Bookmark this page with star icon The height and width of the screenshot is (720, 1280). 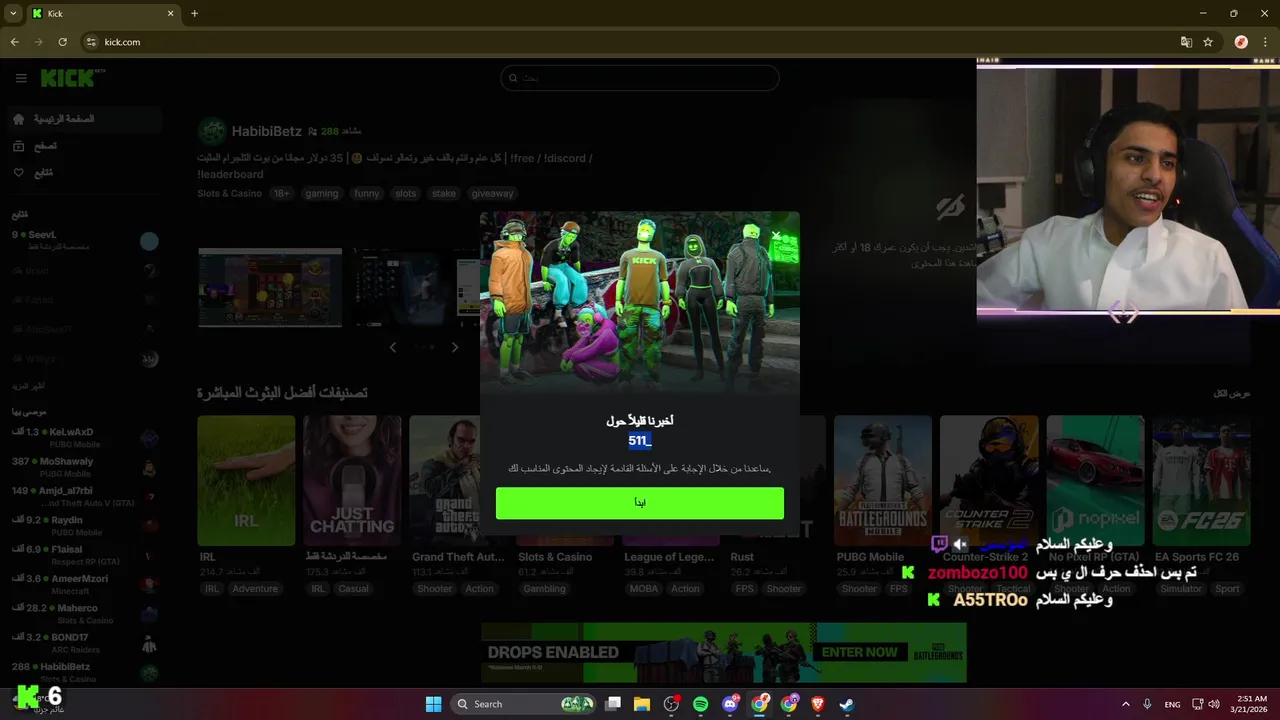point(1208,42)
